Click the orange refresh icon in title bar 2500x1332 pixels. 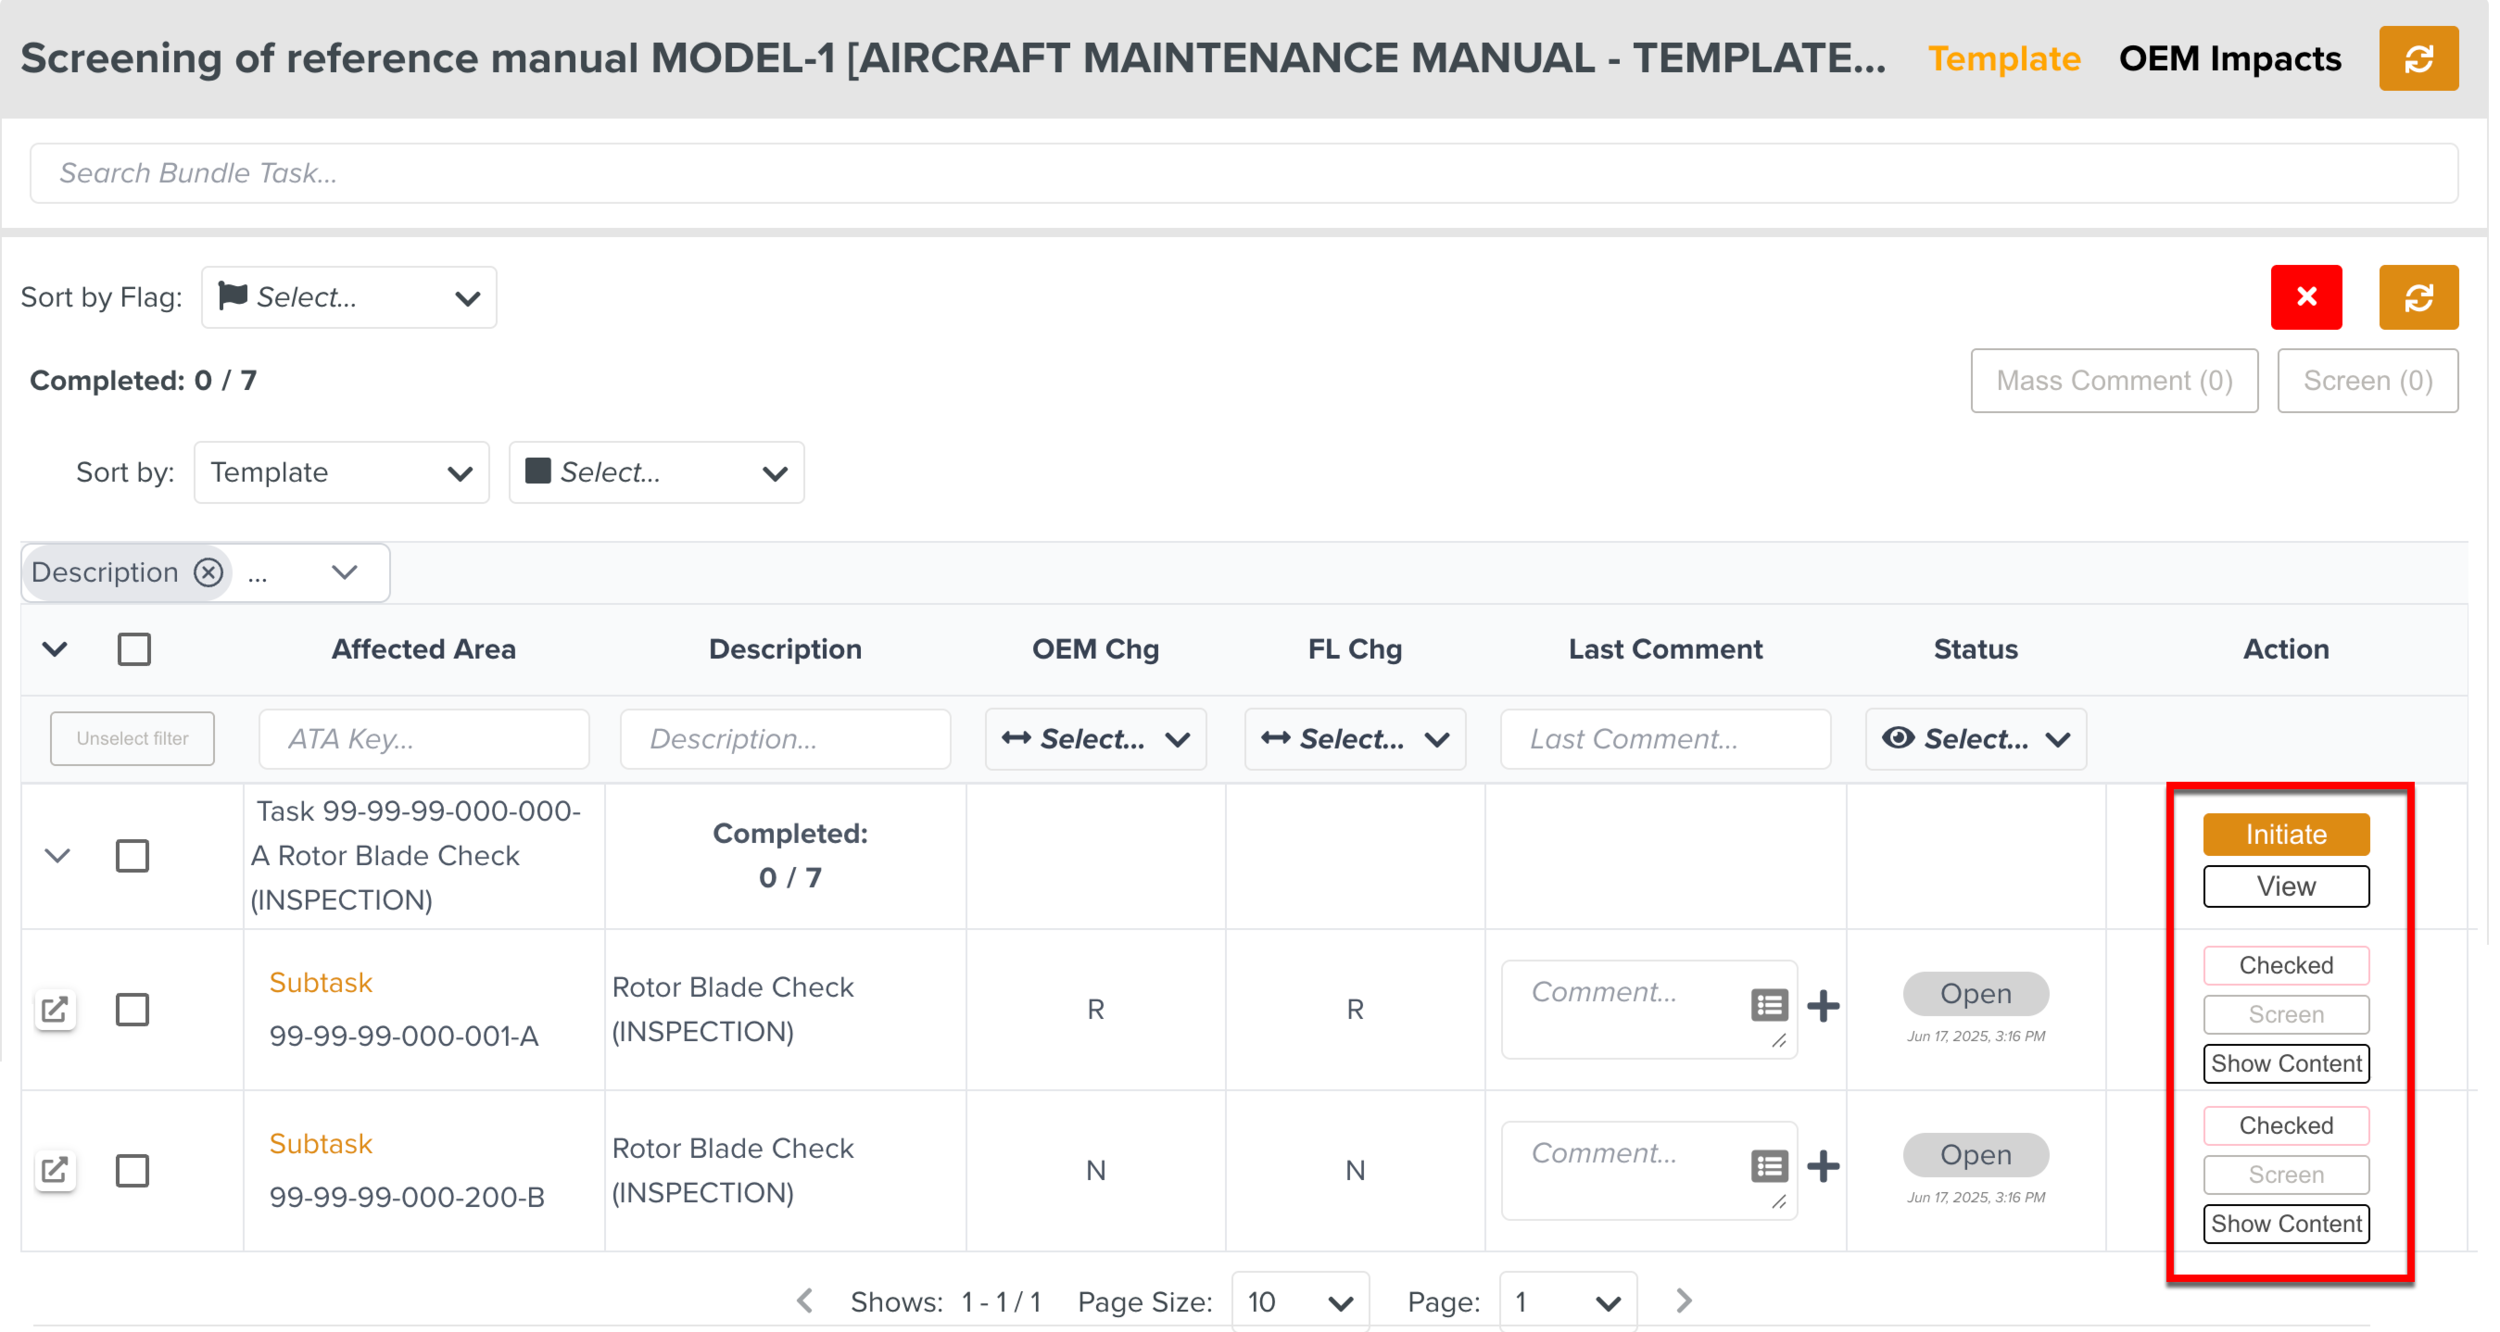point(2417,58)
